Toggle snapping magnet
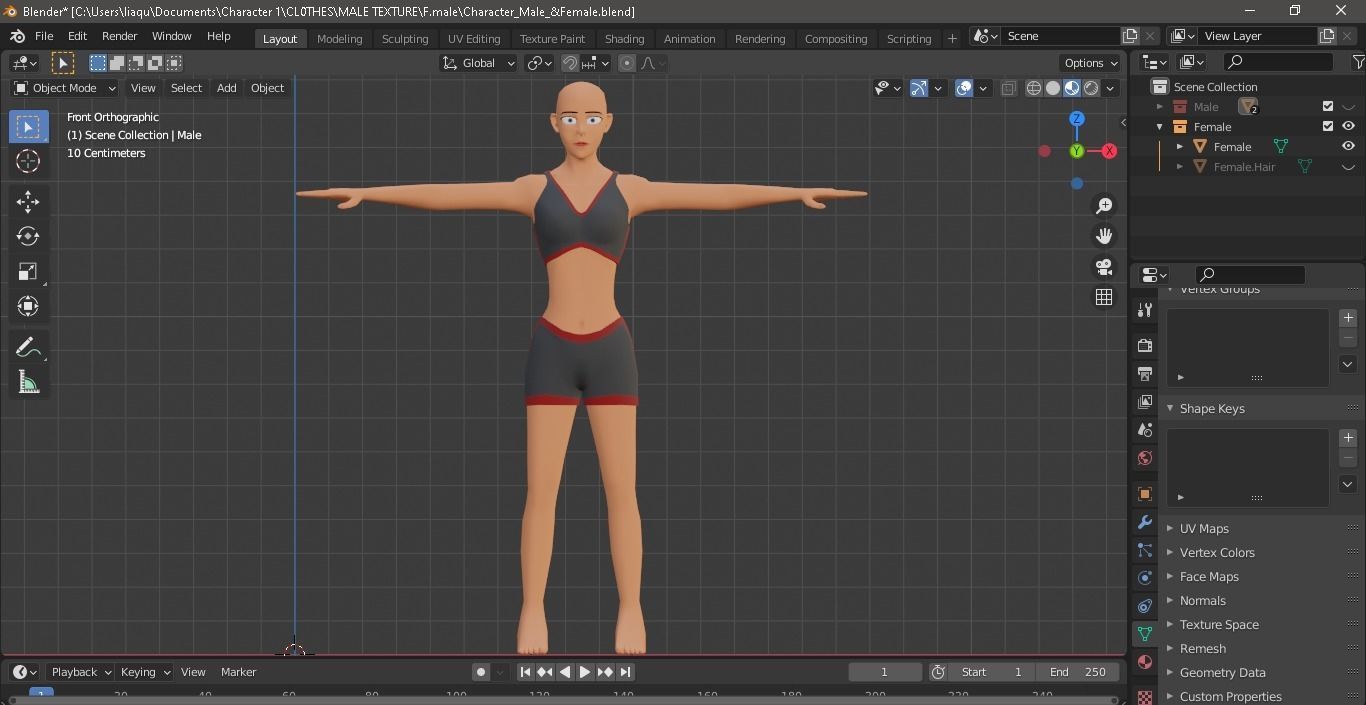Viewport: 1366px width, 705px height. pos(570,63)
